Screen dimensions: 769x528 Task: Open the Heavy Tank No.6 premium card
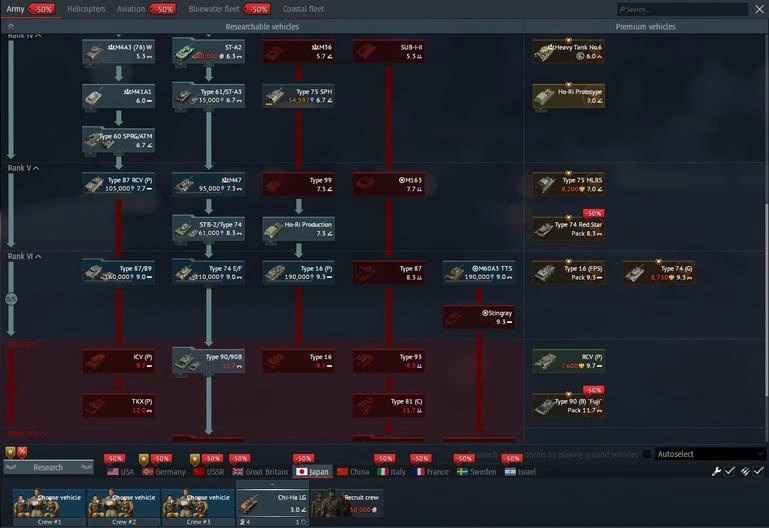[569, 51]
